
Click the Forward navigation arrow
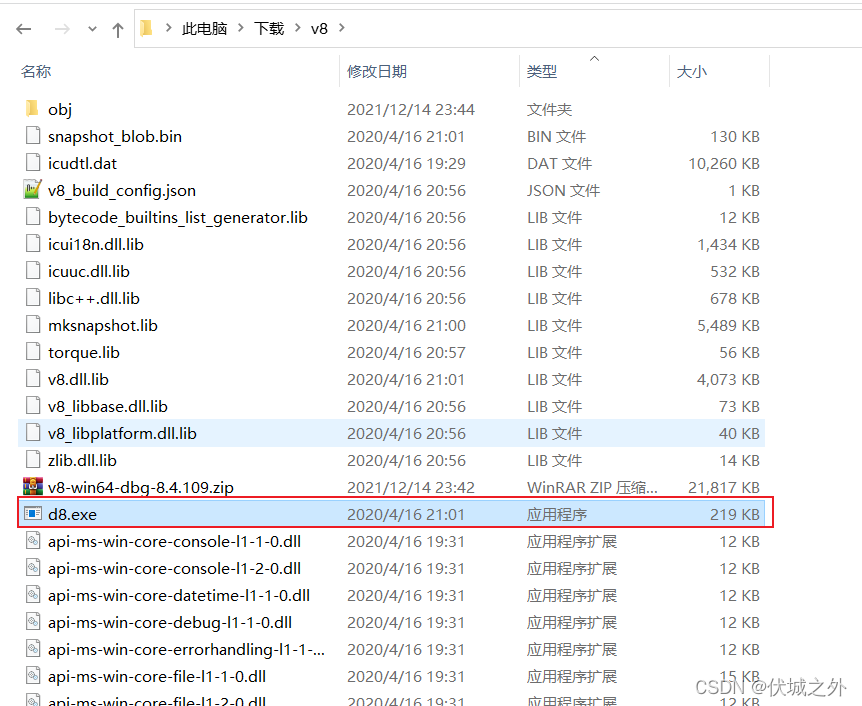point(62,29)
